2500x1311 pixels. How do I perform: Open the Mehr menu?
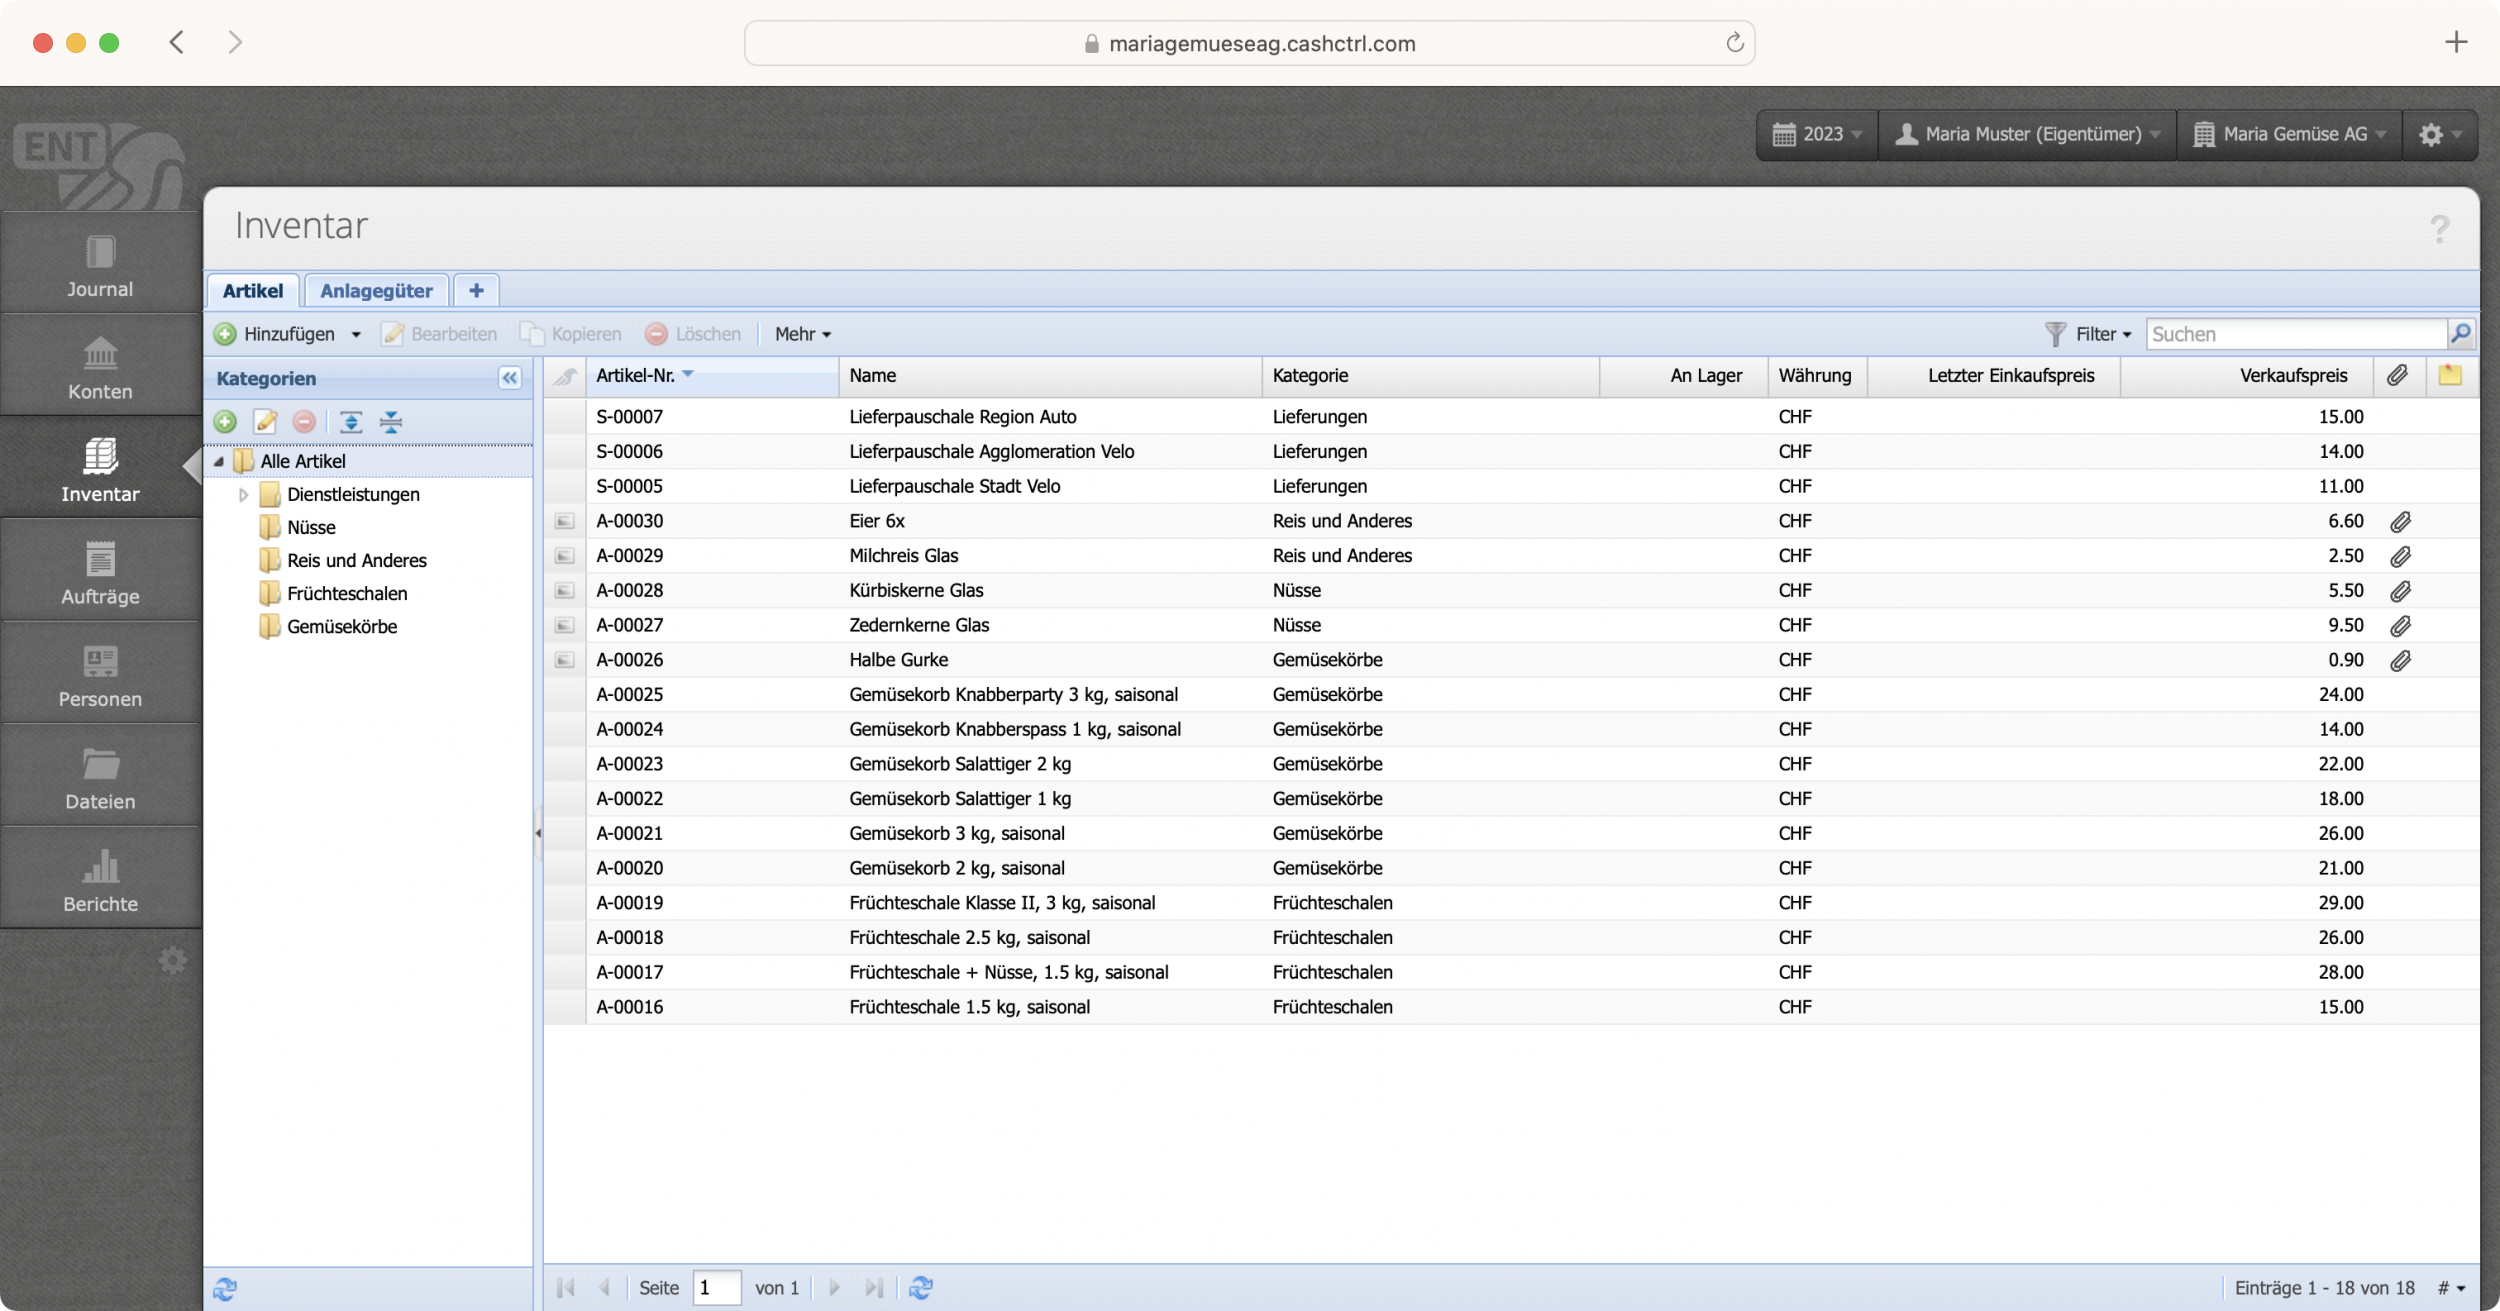[802, 334]
